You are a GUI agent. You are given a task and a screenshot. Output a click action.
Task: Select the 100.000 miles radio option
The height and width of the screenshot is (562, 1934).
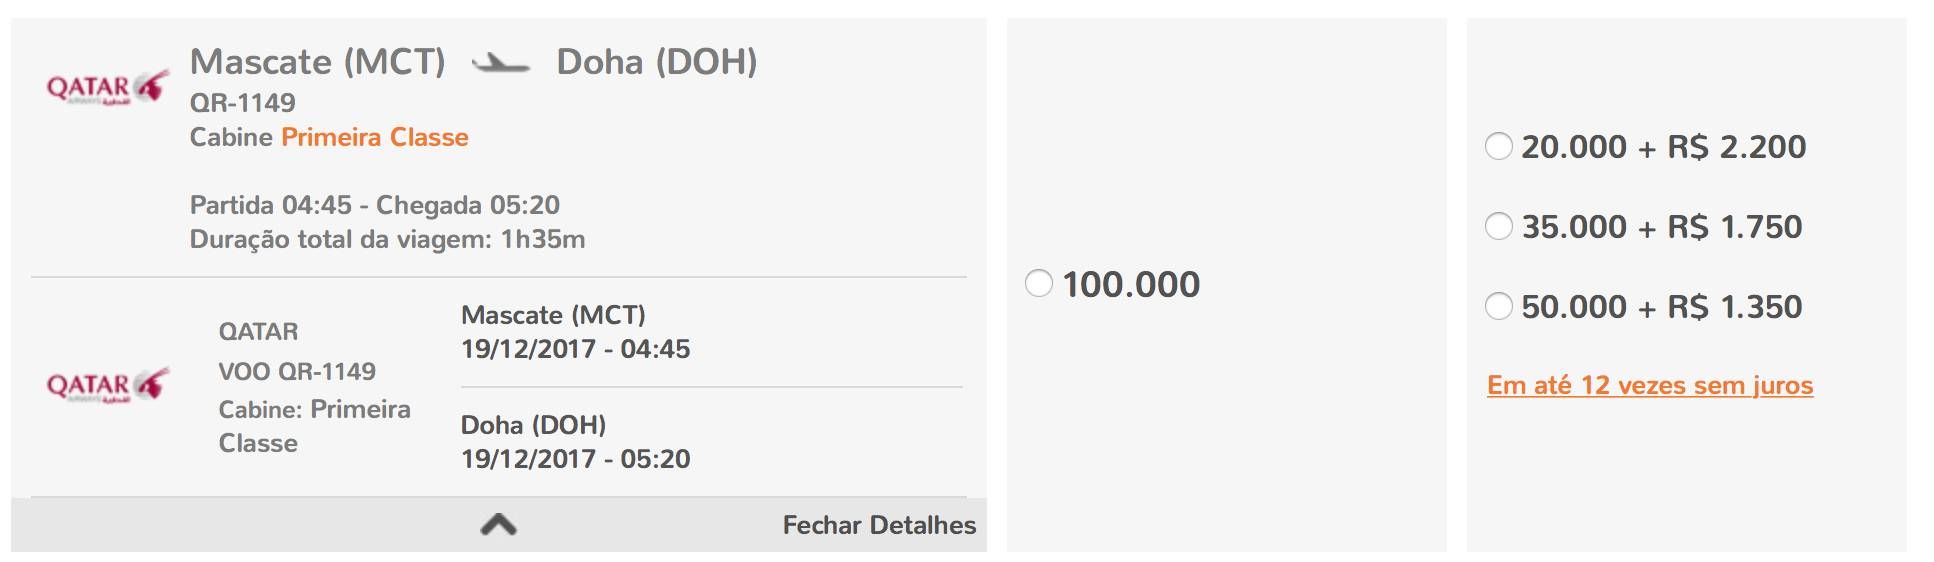click(1039, 283)
